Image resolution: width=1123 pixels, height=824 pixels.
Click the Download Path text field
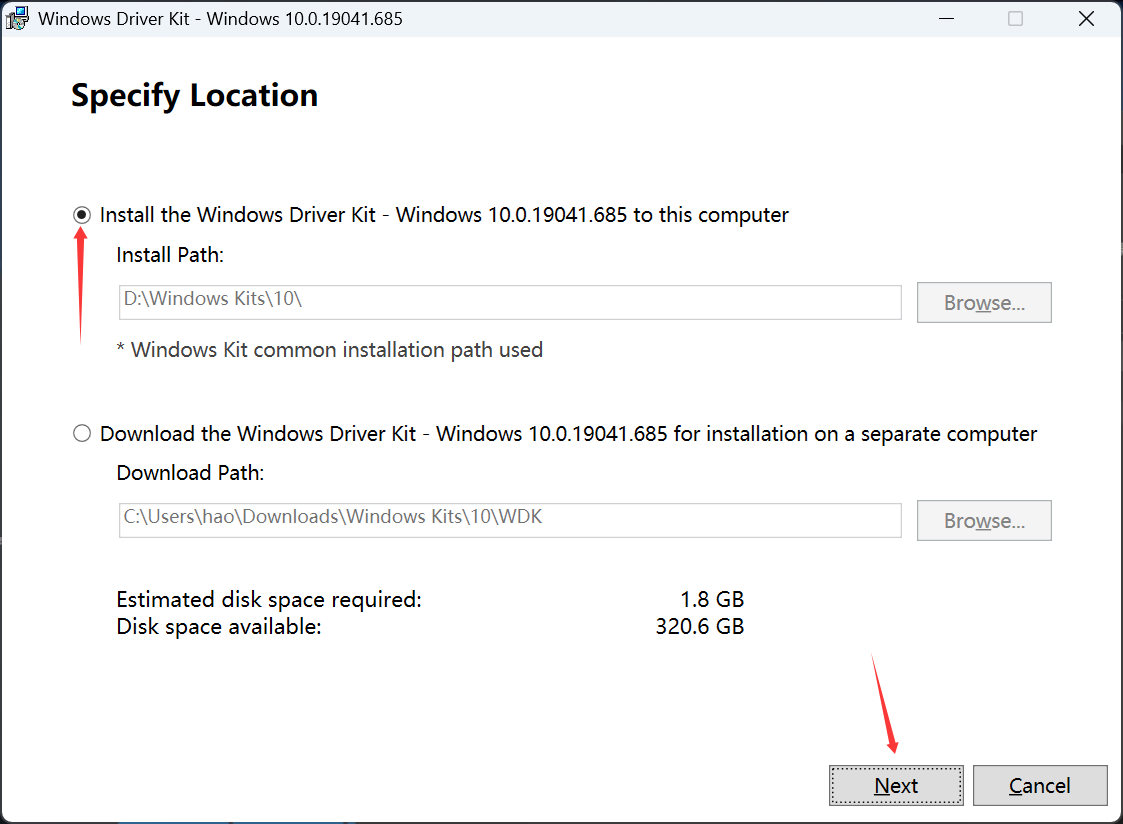pos(510,520)
